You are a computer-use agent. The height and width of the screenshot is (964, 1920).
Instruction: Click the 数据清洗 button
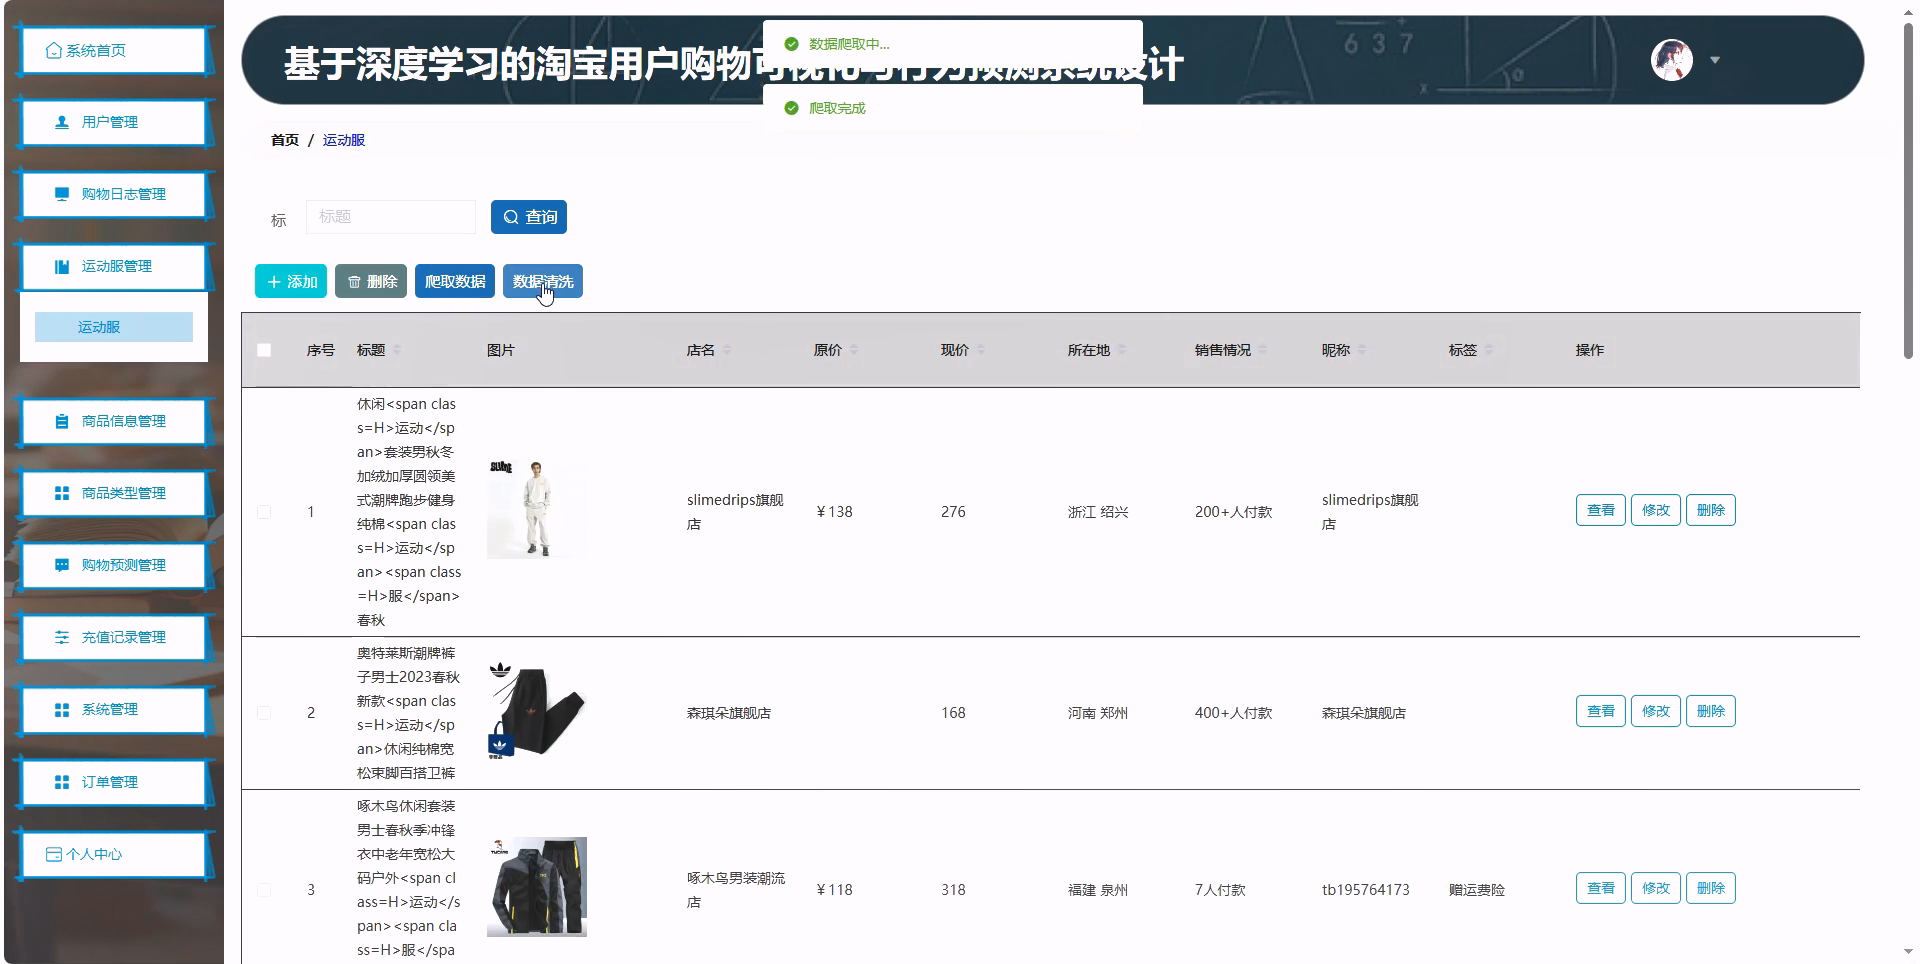544,281
